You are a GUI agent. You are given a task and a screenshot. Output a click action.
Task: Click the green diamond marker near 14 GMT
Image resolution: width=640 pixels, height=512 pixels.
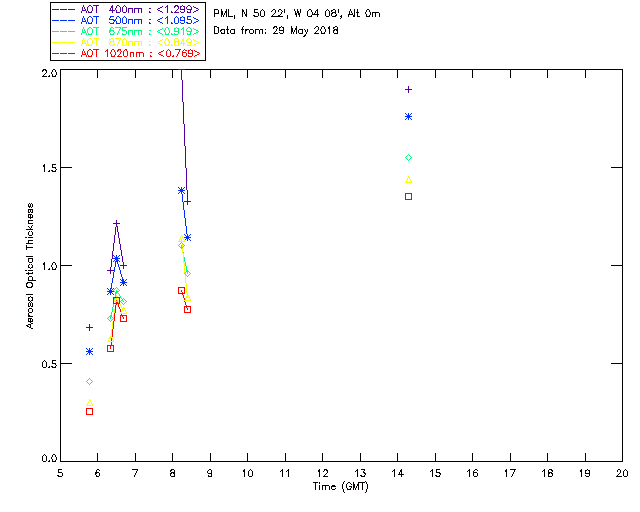[408, 158]
